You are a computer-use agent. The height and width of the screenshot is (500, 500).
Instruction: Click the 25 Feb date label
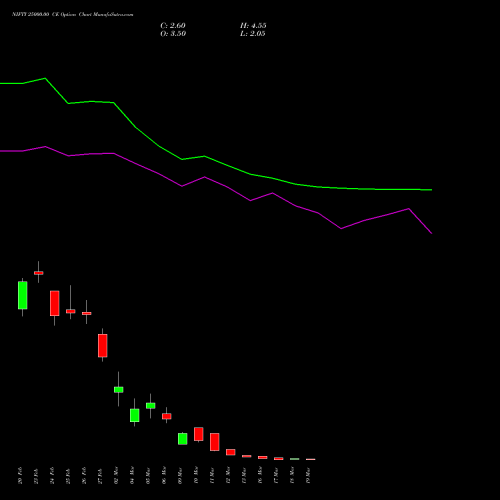click(69, 475)
